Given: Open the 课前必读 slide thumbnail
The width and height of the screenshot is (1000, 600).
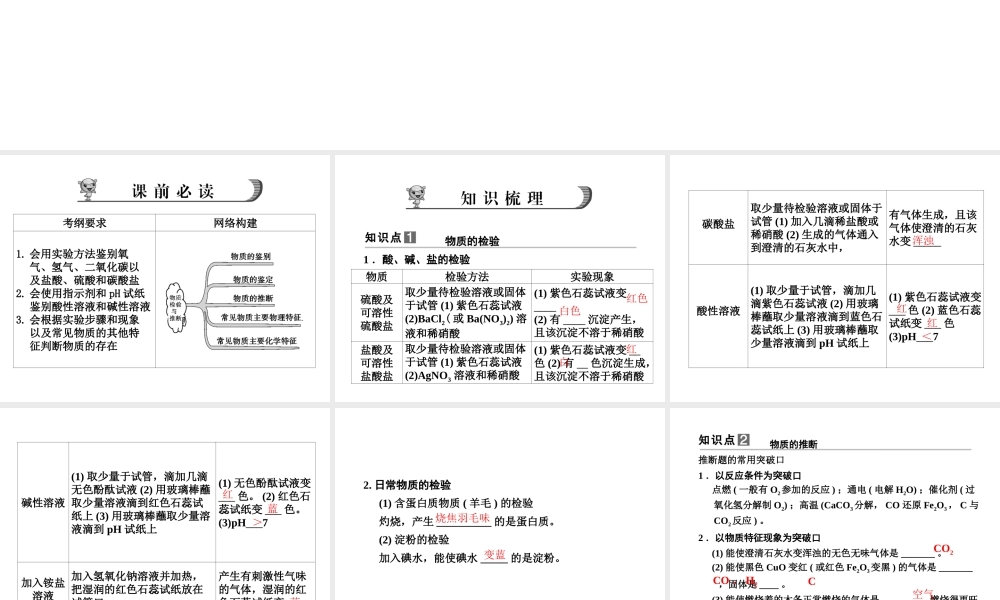Looking at the screenshot, I should (x=165, y=279).
